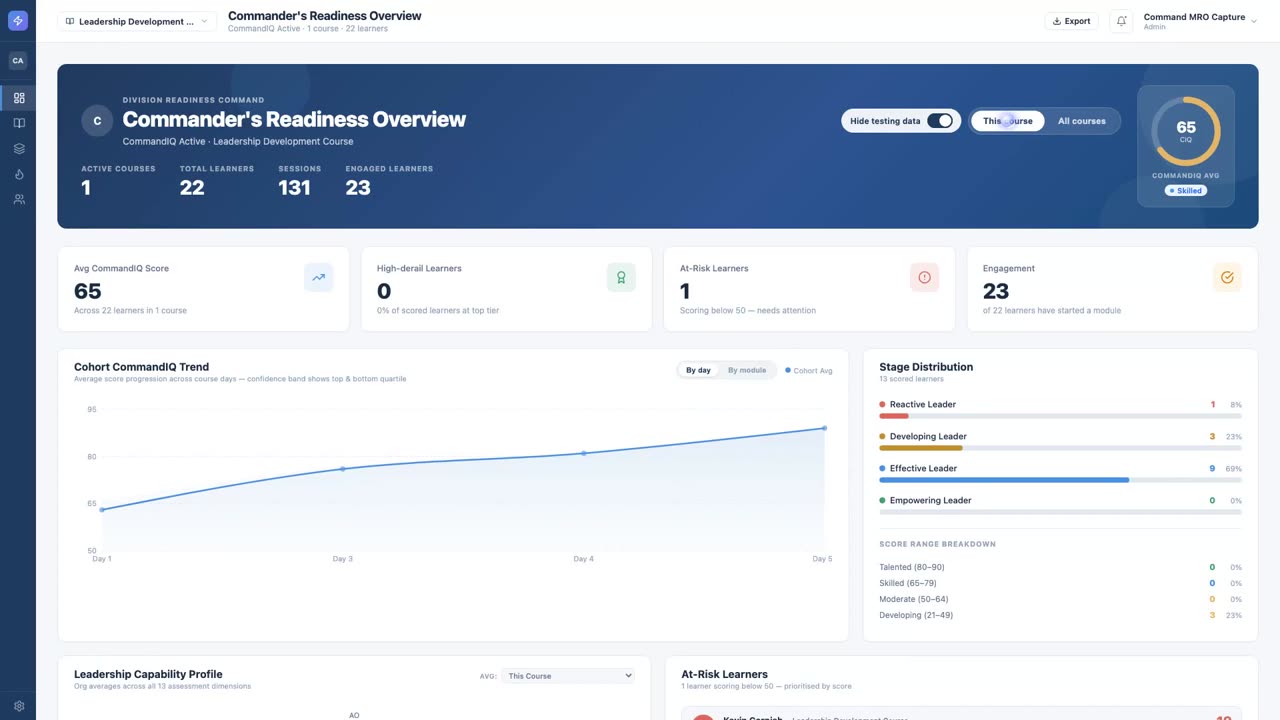Click the Developing Leader stage label
The image size is (1280, 720).
[x=928, y=436]
